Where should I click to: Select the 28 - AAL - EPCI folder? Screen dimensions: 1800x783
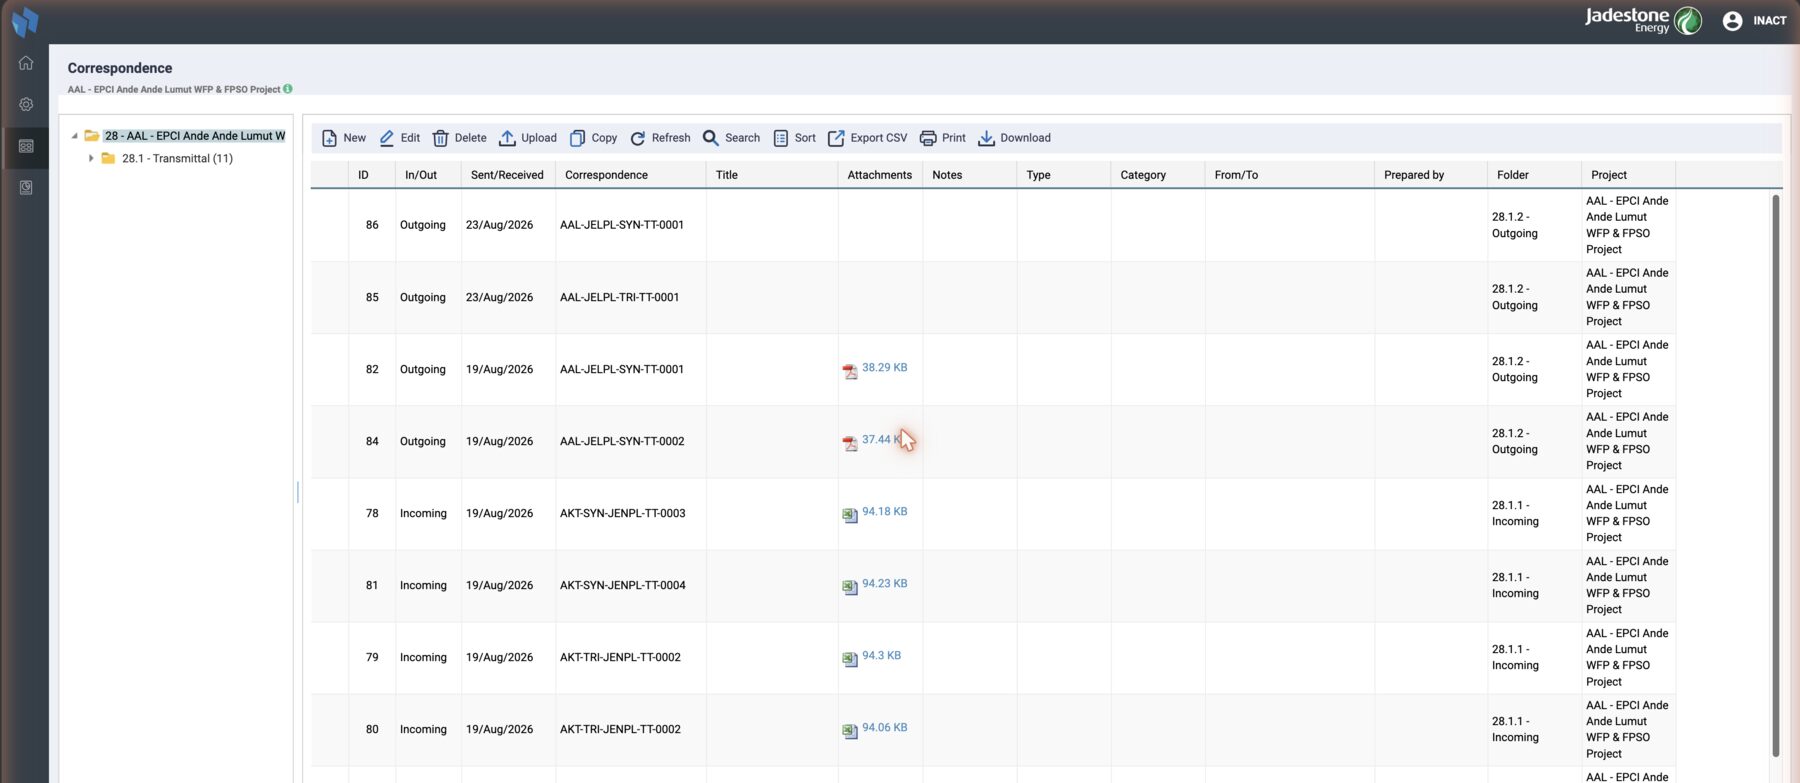pos(195,136)
